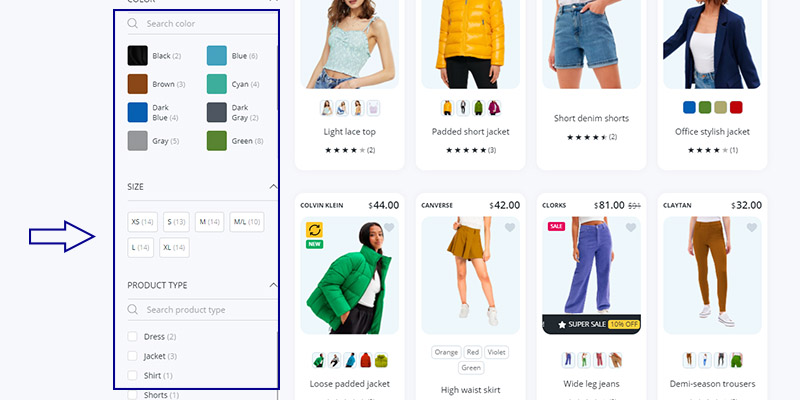Open the Office stylish jacket product link
The height and width of the screenshot is (400, 800).
(x=712, y=132)
